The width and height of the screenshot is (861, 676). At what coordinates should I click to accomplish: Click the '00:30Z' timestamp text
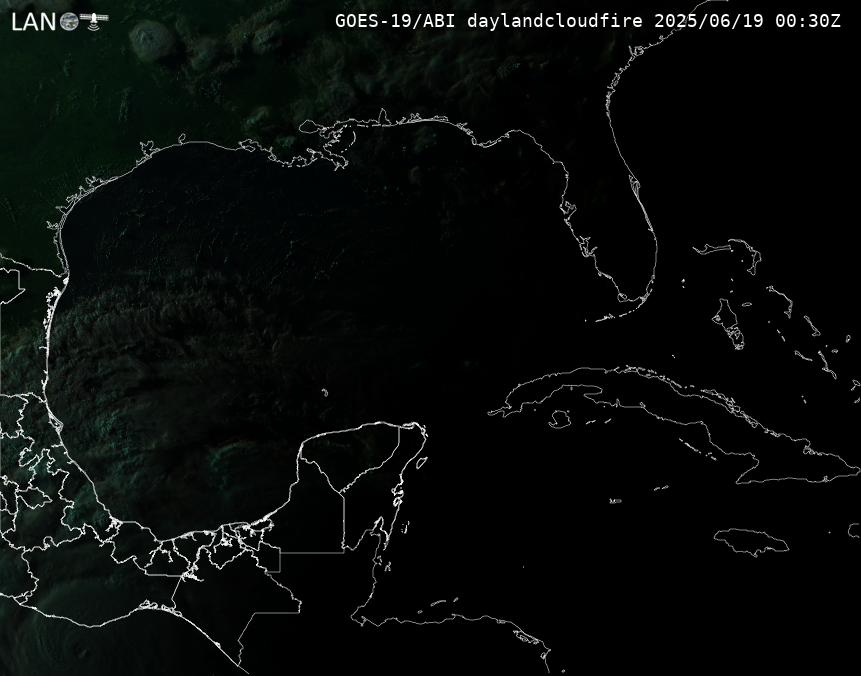tap(808, 21)
